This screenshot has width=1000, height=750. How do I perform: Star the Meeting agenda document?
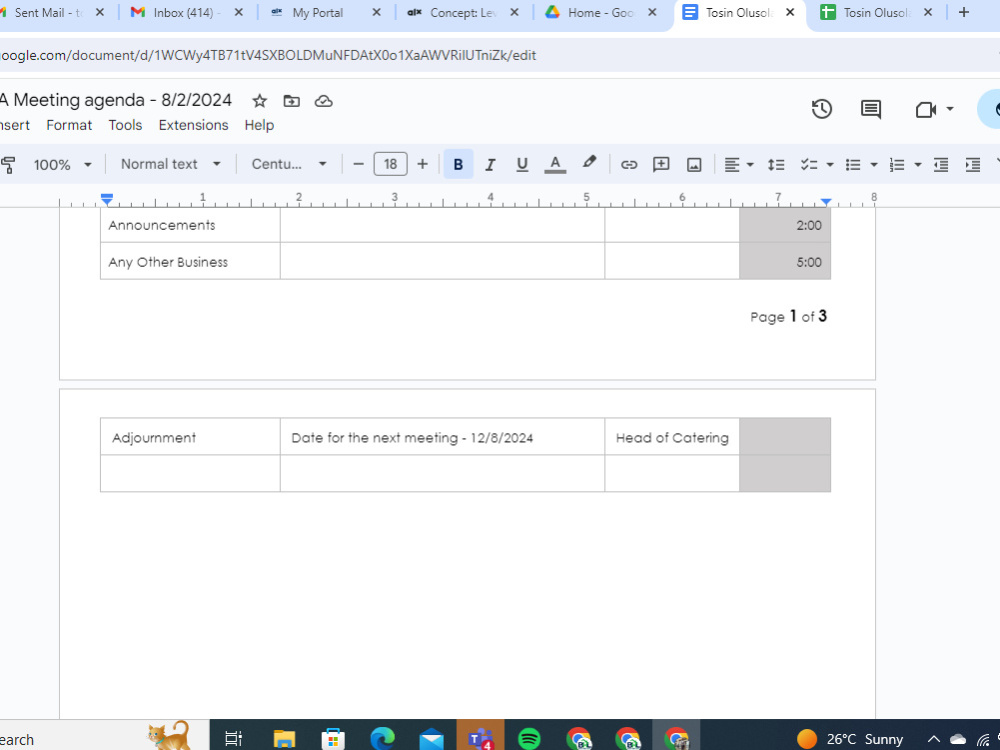click(259, 101)
